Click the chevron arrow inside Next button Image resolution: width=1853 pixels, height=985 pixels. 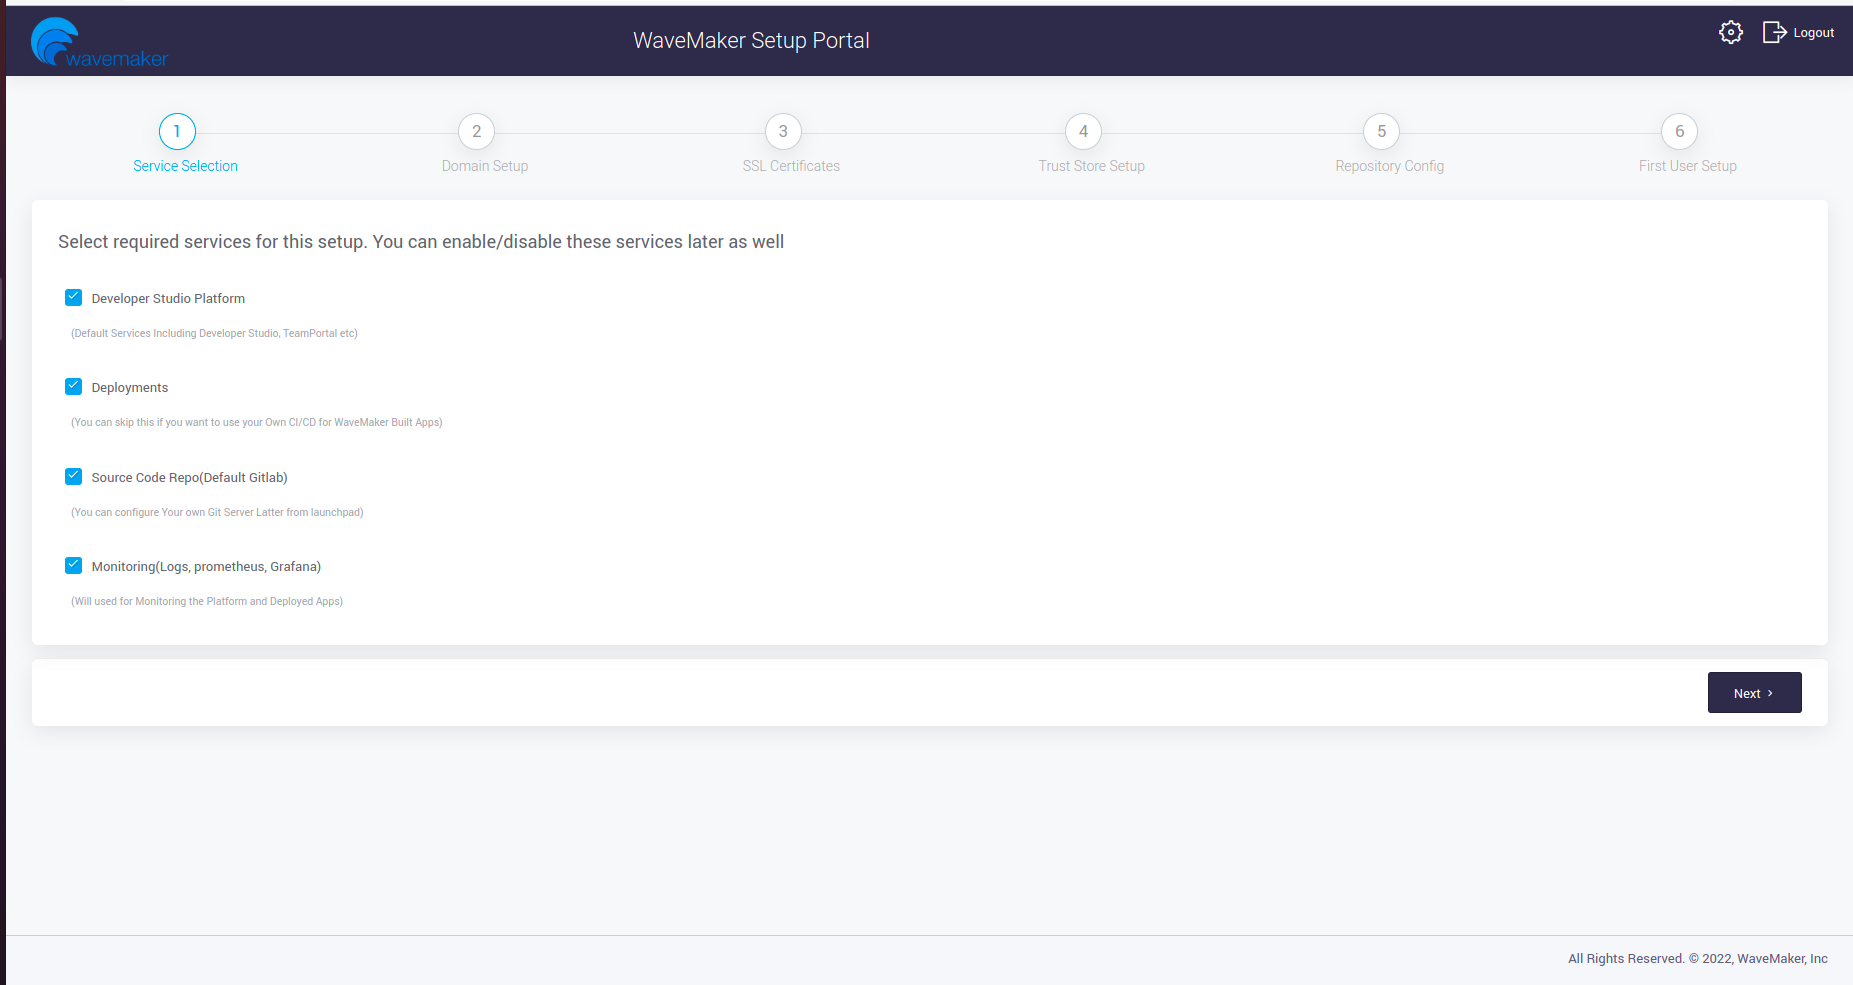(1770, 693)
